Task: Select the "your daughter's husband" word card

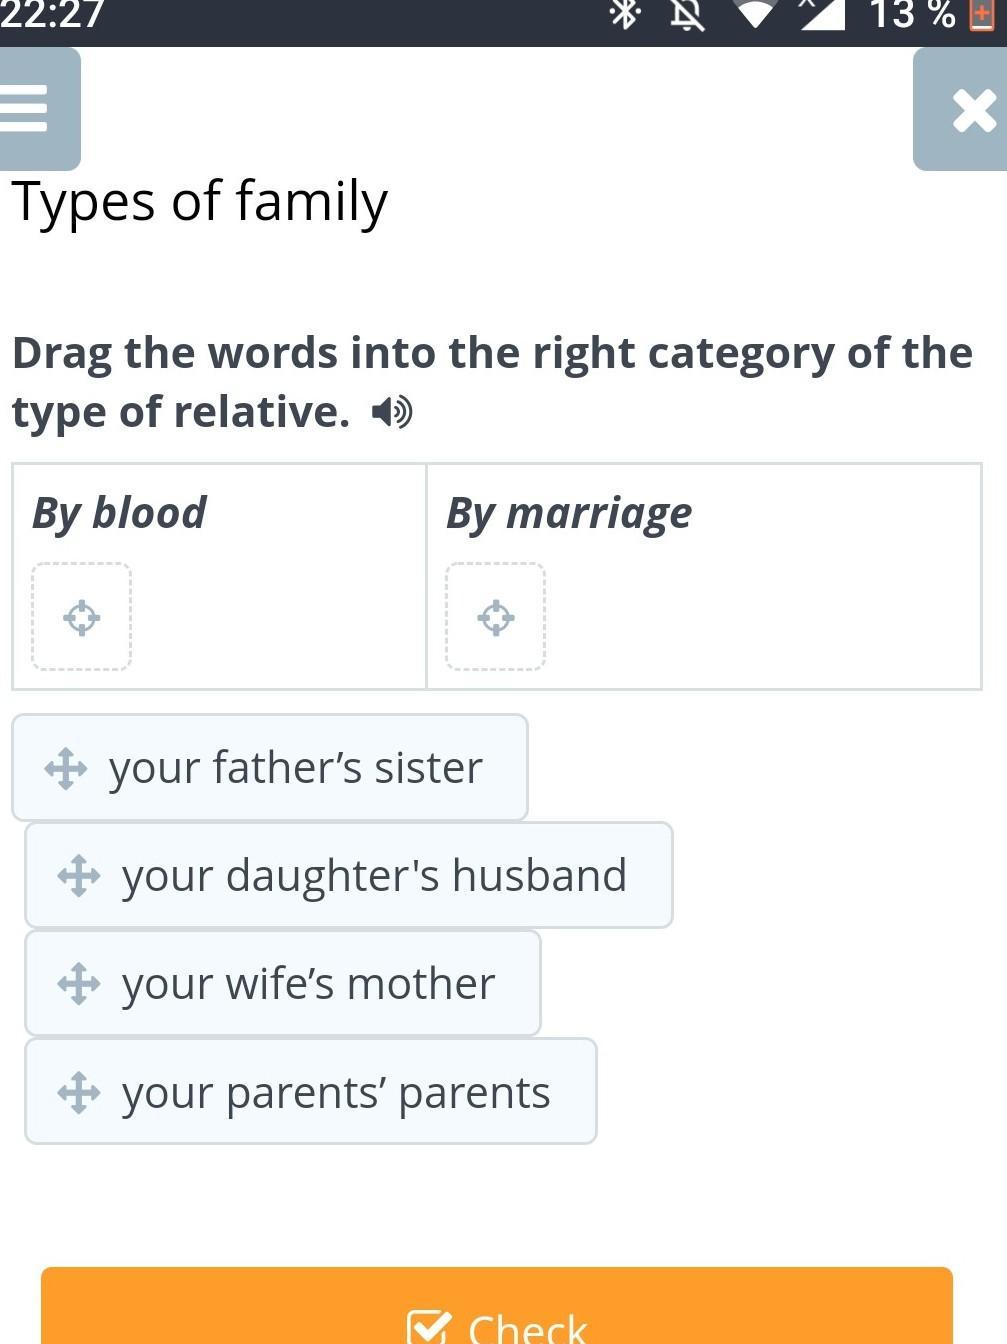Action: click(374, 876)
